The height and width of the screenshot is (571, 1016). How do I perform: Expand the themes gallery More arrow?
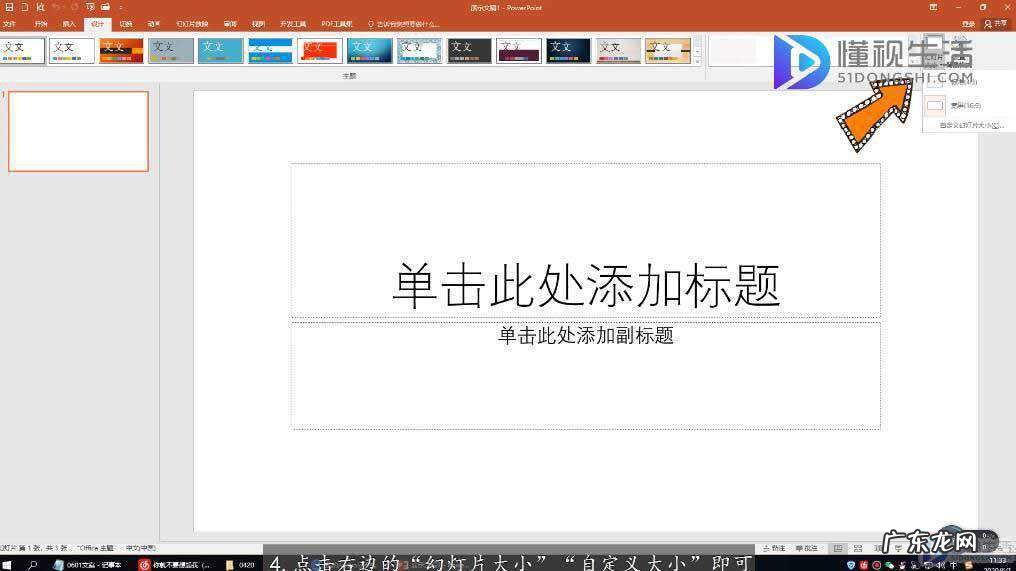click(697, 60)
